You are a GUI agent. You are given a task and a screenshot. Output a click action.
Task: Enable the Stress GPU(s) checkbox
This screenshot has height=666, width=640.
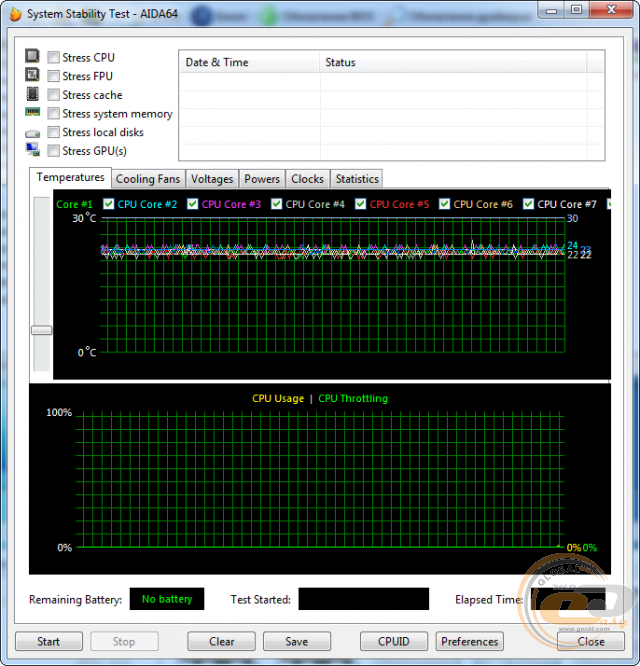(54, 151)
